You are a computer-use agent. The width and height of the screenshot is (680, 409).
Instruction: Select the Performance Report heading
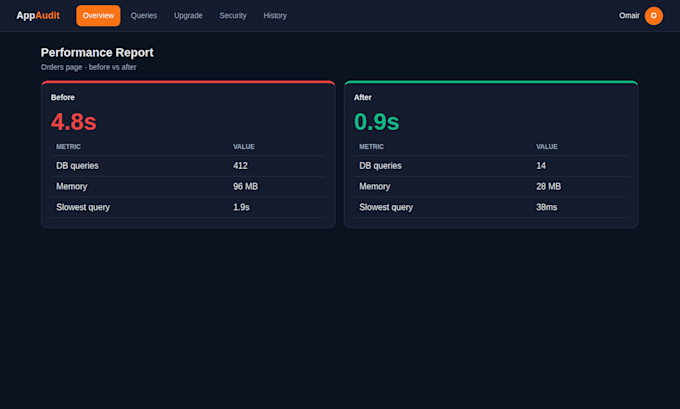pyautogui.click(x=97, y=52)
